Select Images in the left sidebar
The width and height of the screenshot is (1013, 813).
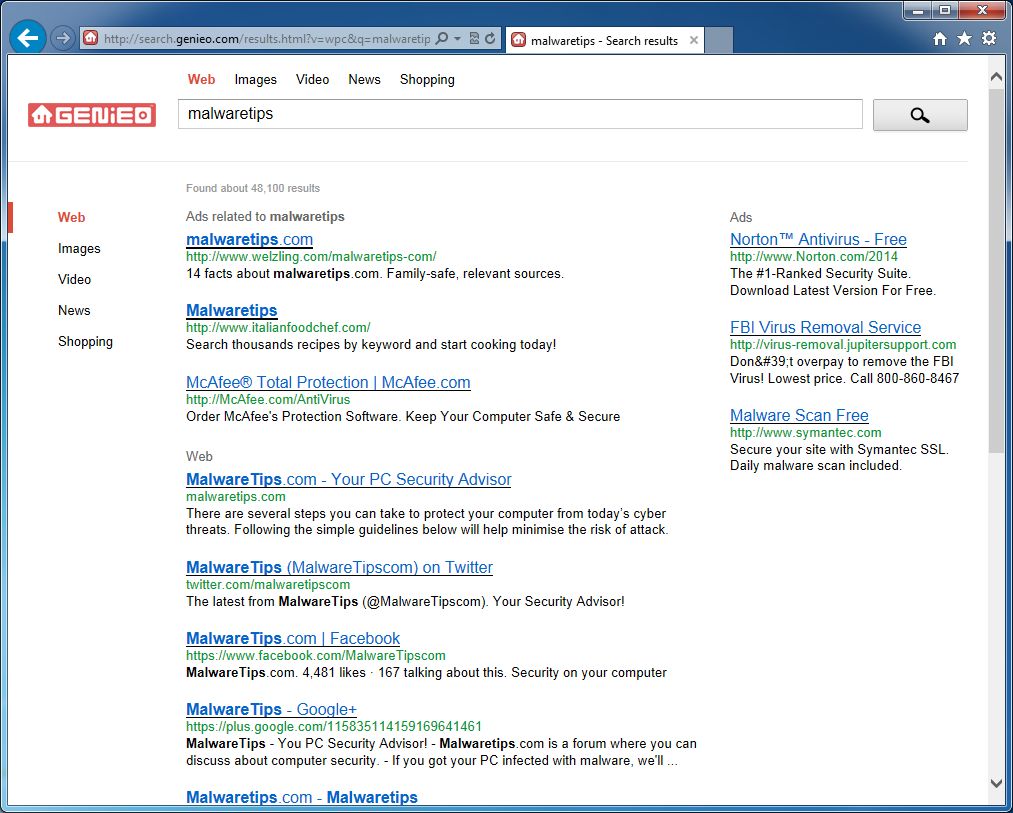click(x=79, y=248)
